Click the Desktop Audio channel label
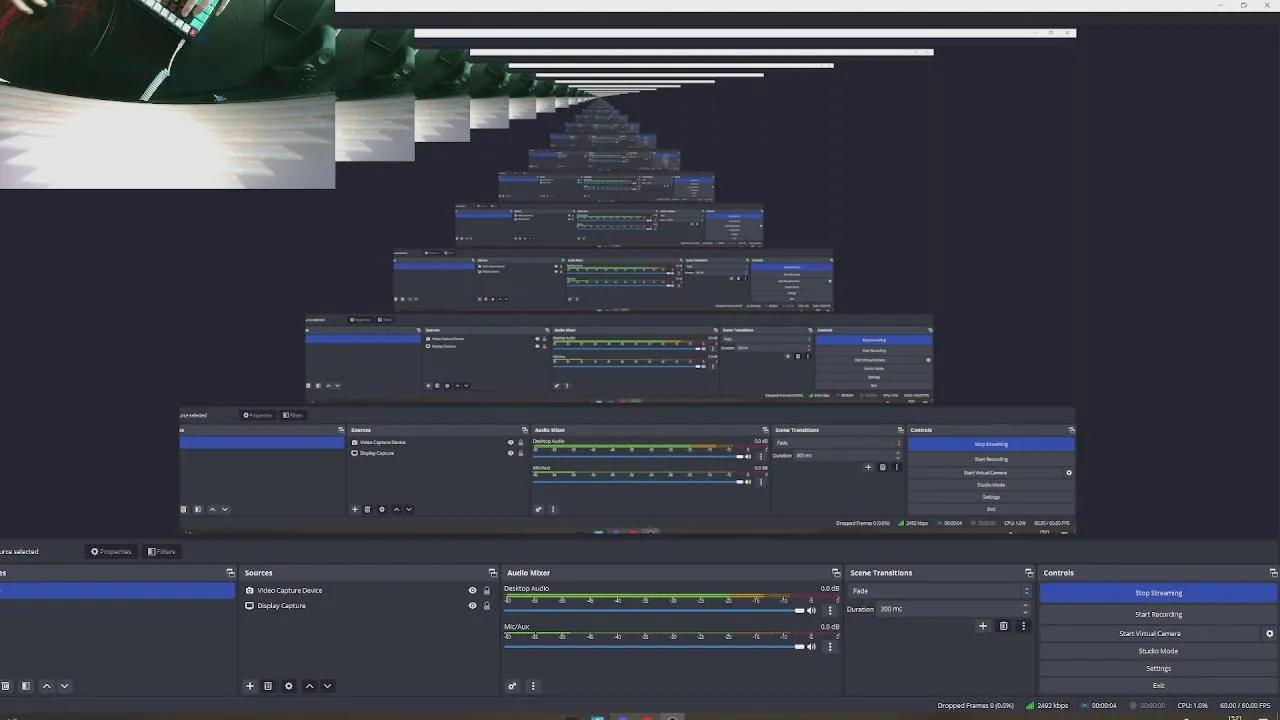This screenshot has width=1280, height=720. [x=527, y=588]
